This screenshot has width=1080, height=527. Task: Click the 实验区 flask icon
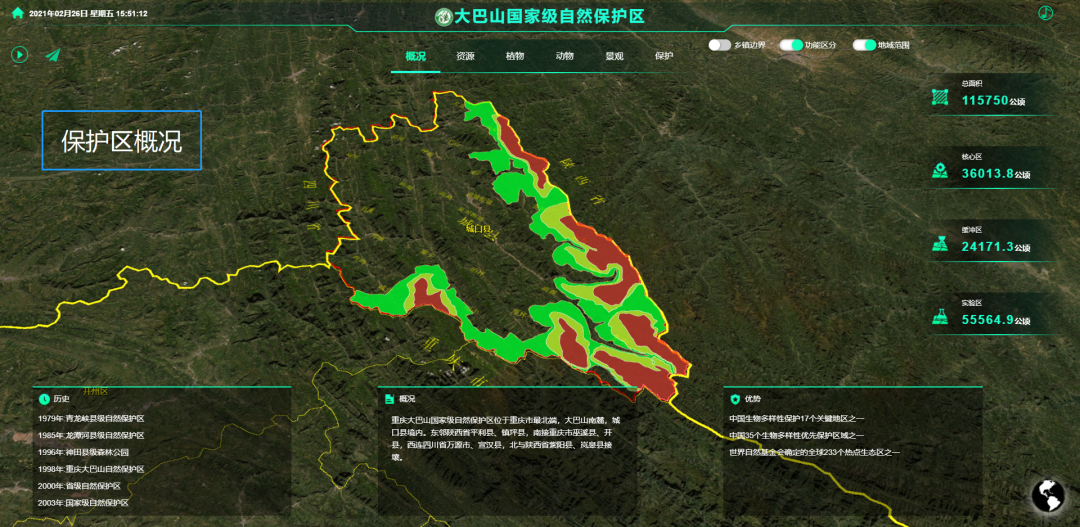[939, 317]
